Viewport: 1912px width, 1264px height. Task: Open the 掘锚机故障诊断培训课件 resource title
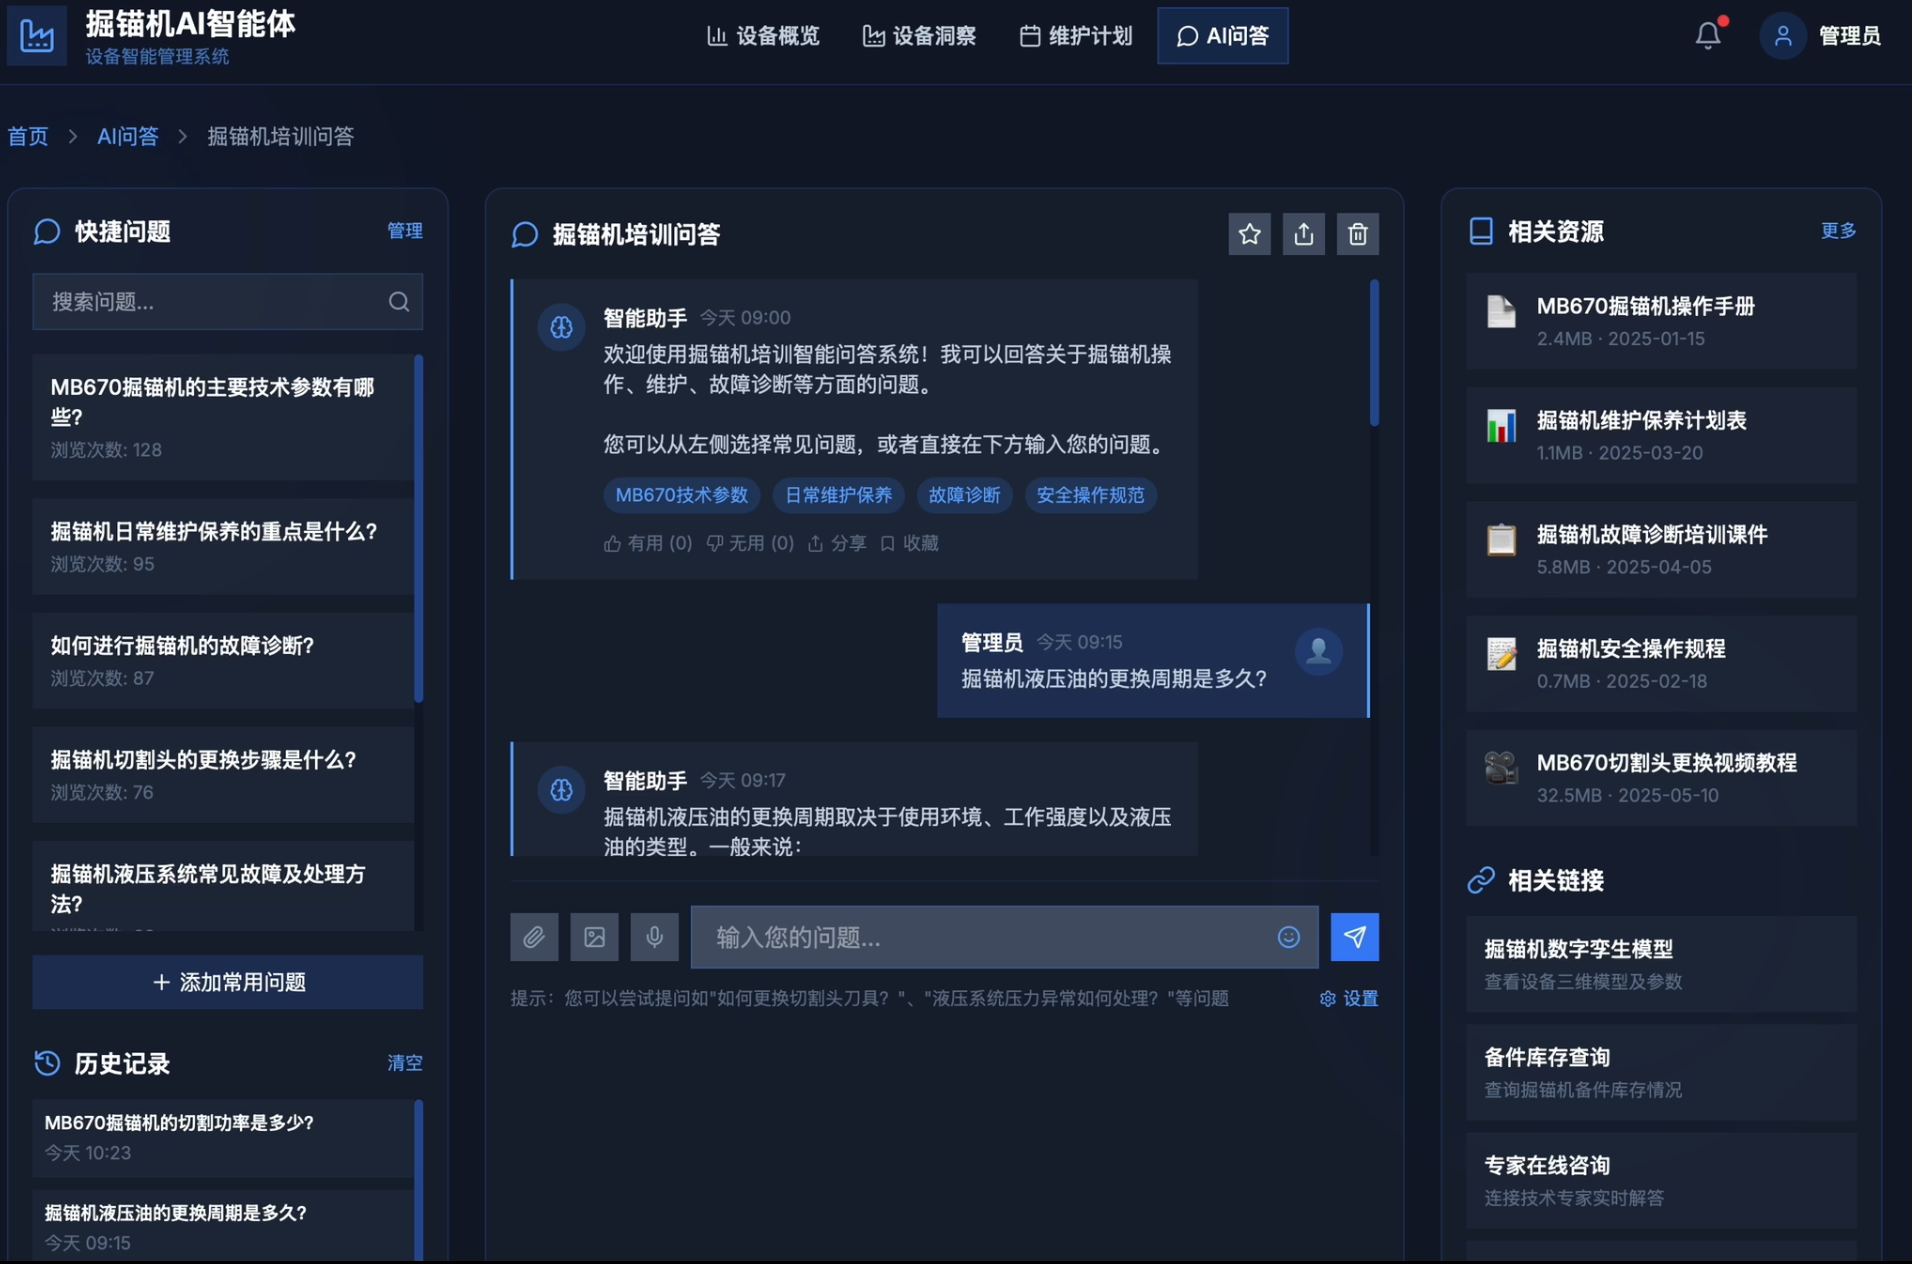point(1652,535)
